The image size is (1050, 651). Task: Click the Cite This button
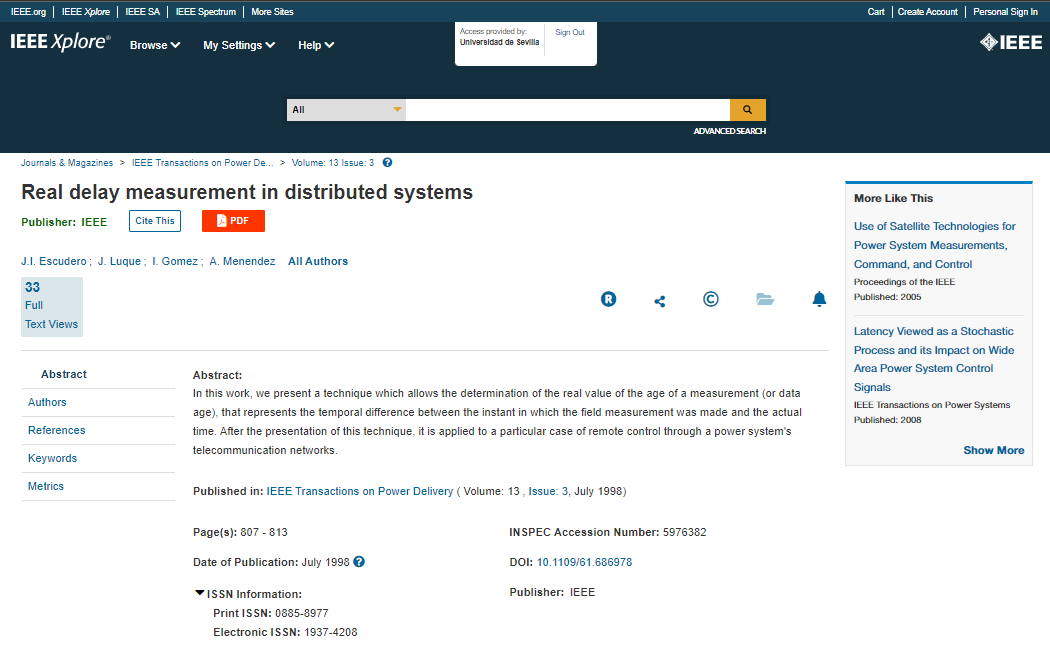tap(155, 221)
